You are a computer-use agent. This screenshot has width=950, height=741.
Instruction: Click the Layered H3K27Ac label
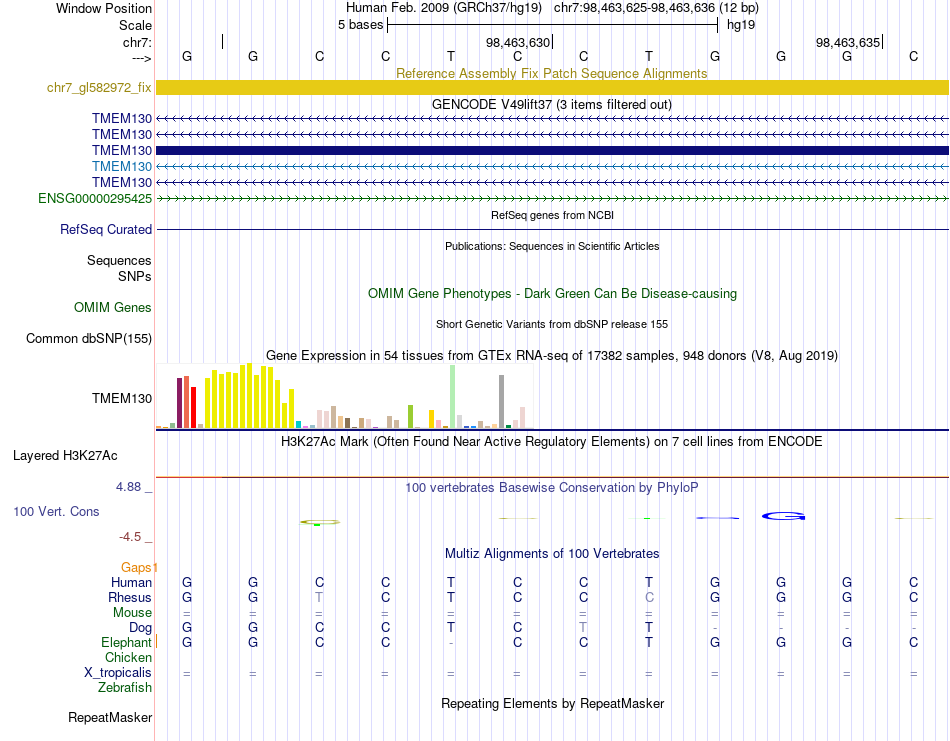point(65,456)
